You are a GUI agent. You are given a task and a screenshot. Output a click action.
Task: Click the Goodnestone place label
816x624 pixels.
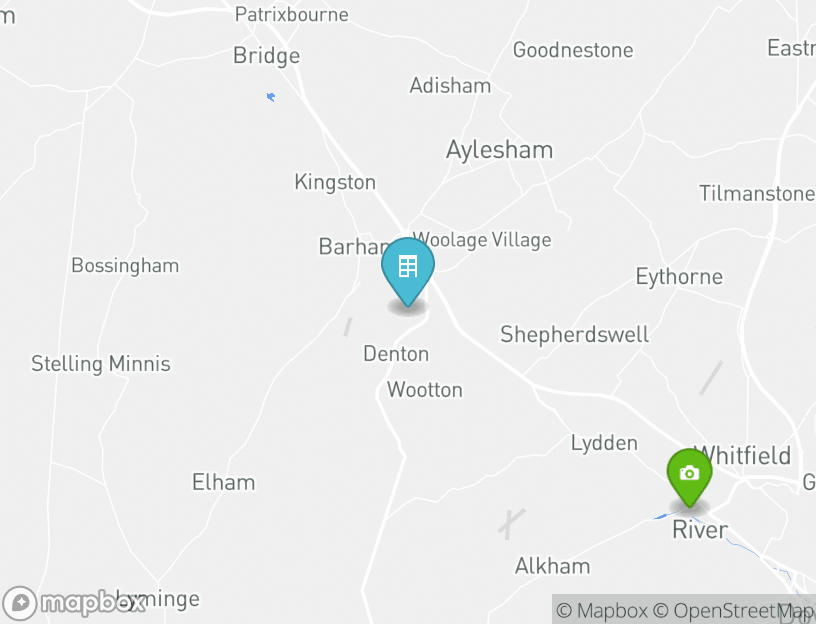point(573,50)
